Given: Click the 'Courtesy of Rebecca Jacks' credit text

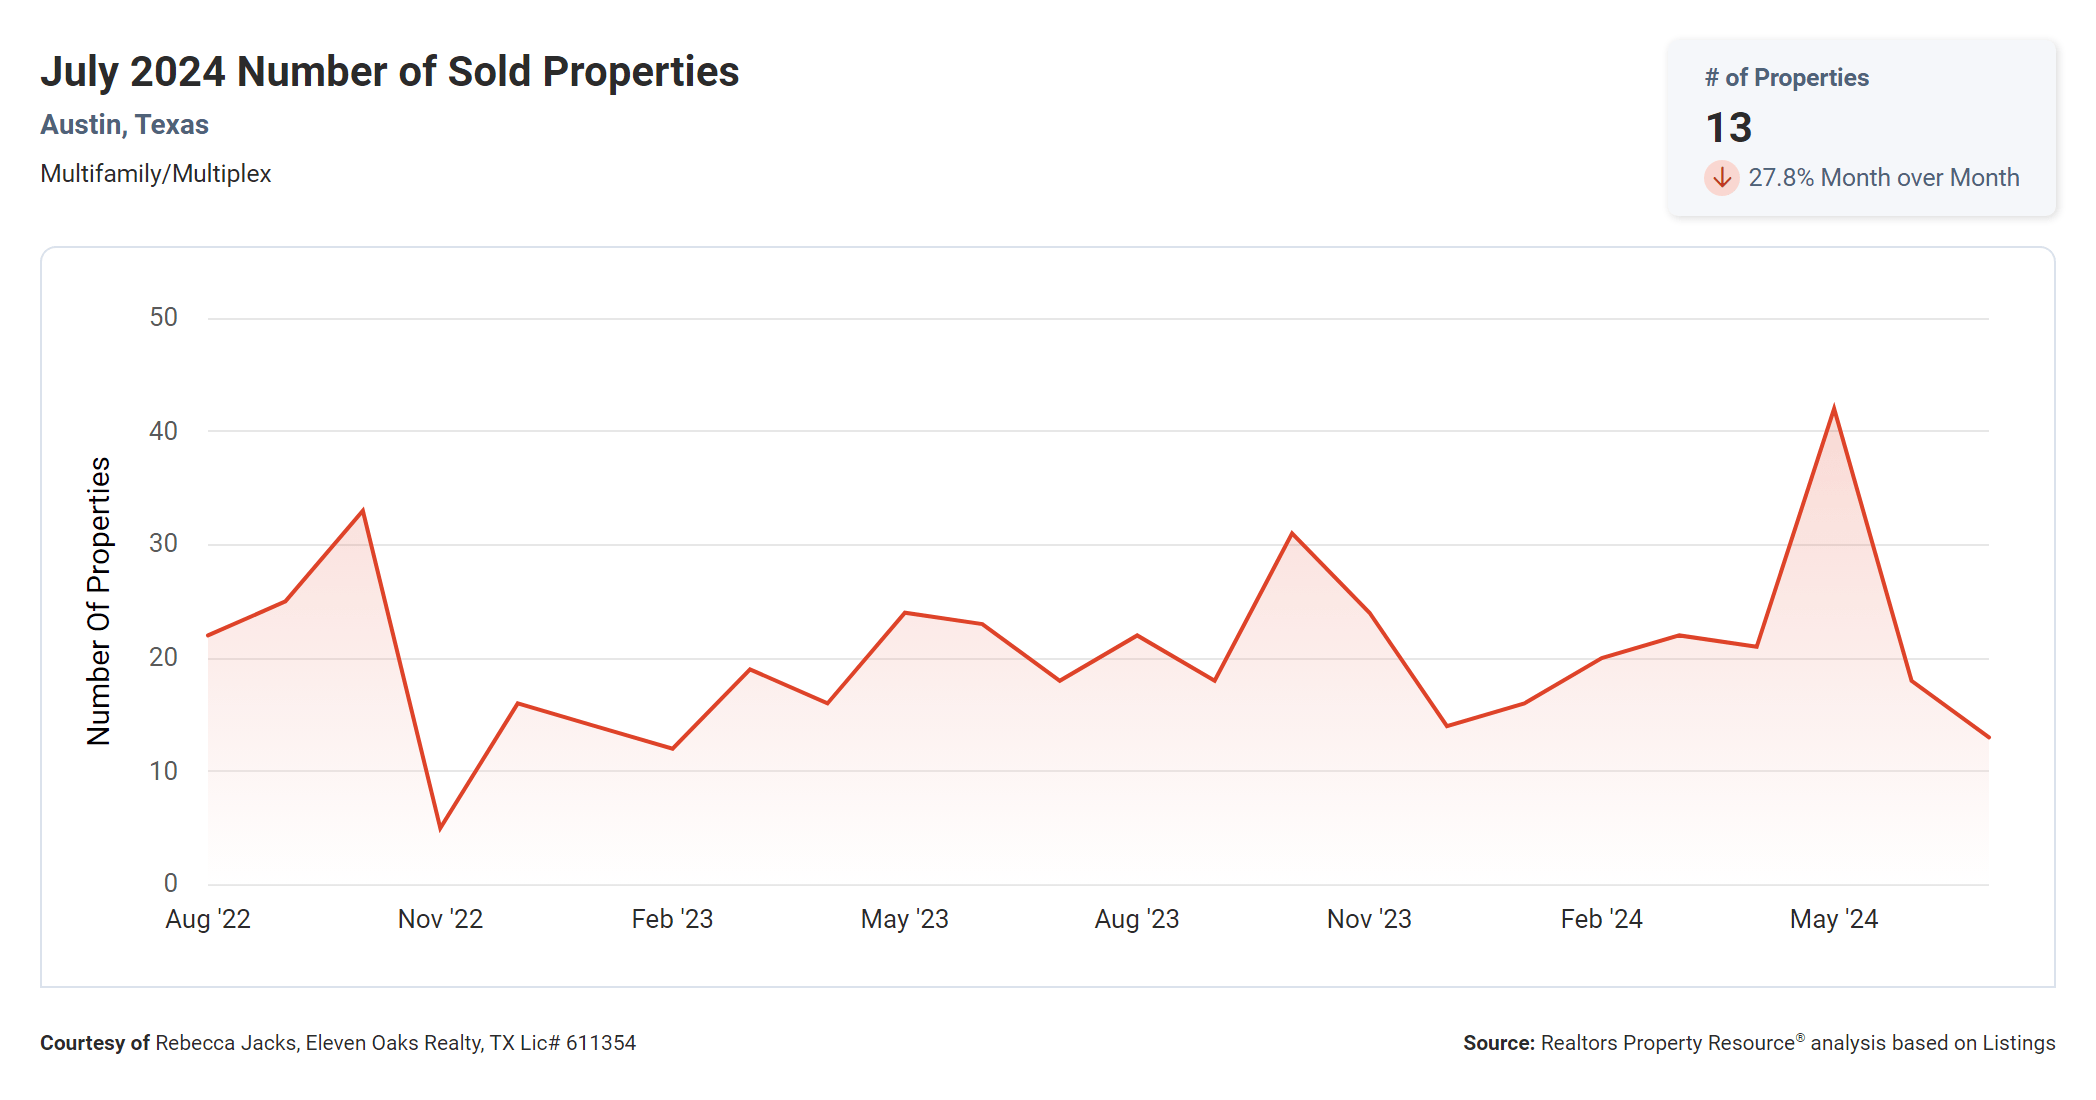Looking at the screenshot, I should point(337,1043).
